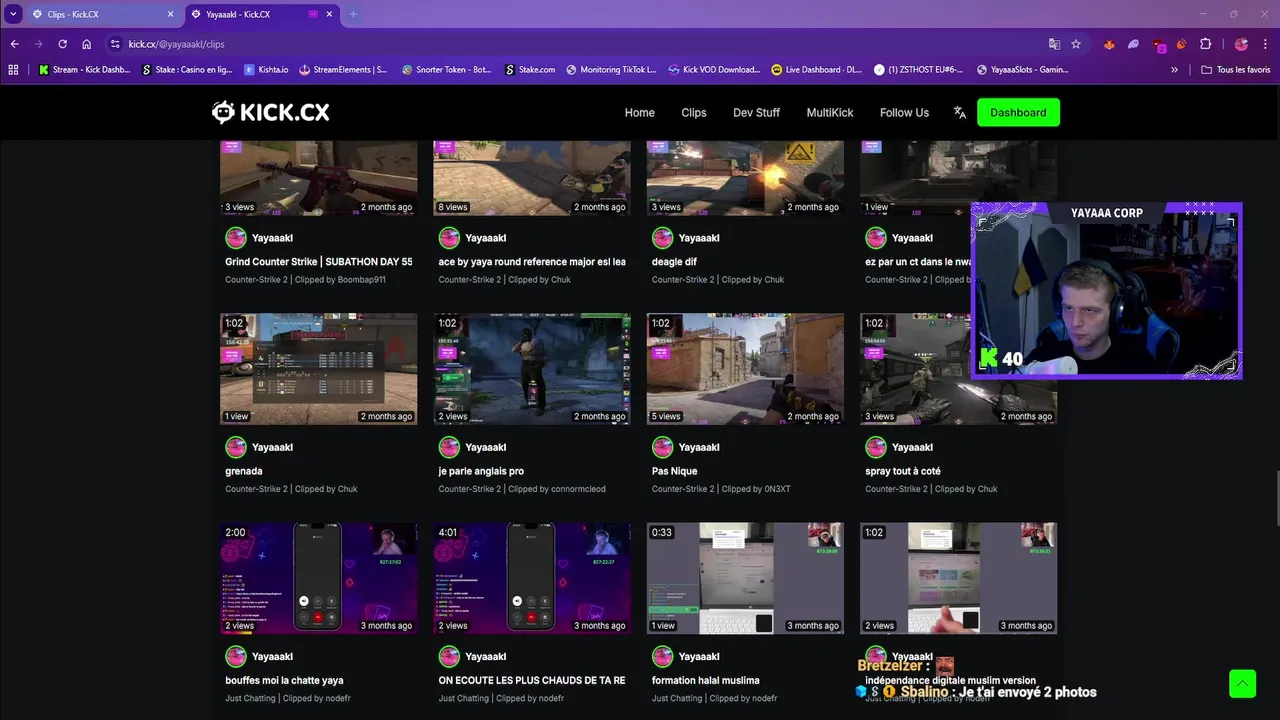Play the grenada clip thumbnail

319,369
